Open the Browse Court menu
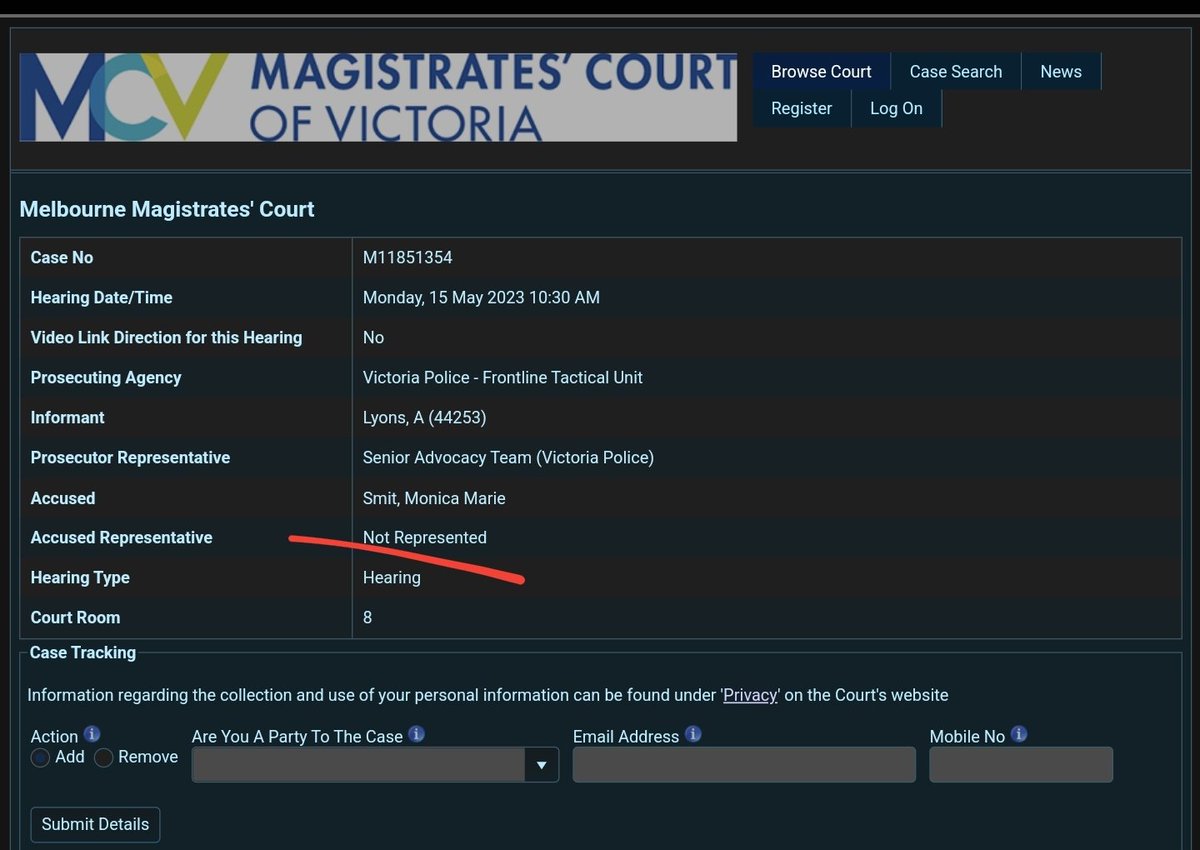The image size is (1200, 850). point(821,72)
